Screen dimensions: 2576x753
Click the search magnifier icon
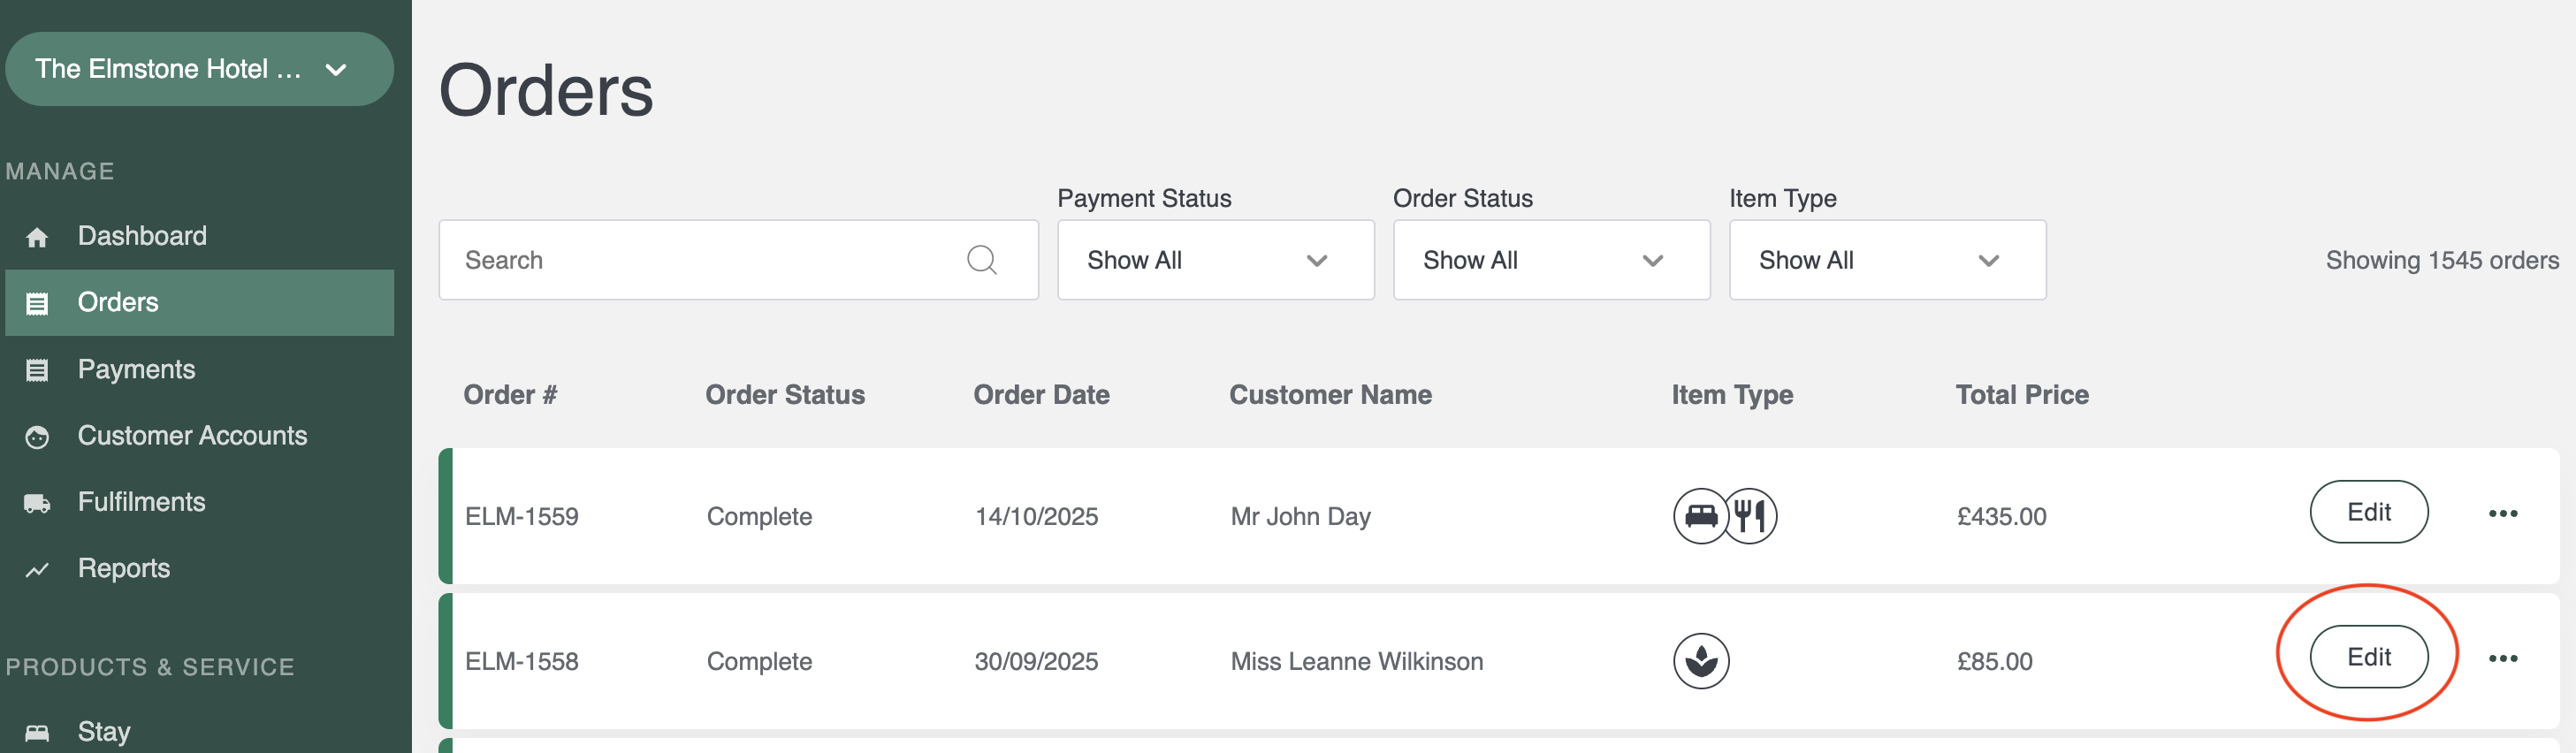pyautogui.click(x=981, y=260)
